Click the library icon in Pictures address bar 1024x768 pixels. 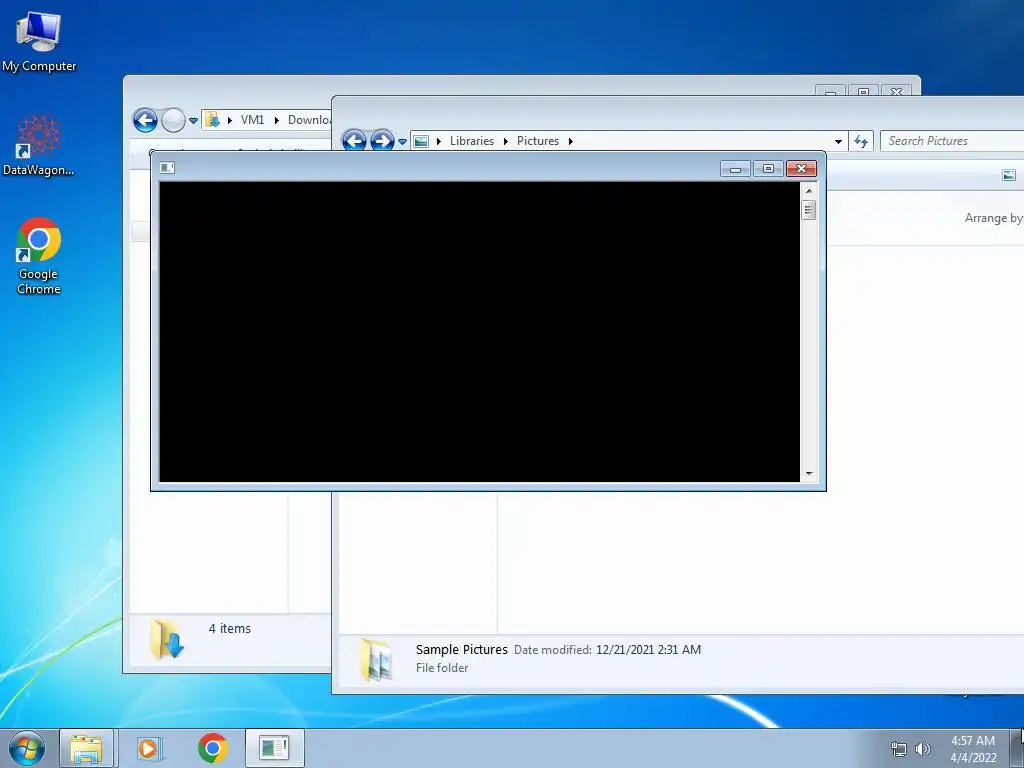click(x=421, y=141)
